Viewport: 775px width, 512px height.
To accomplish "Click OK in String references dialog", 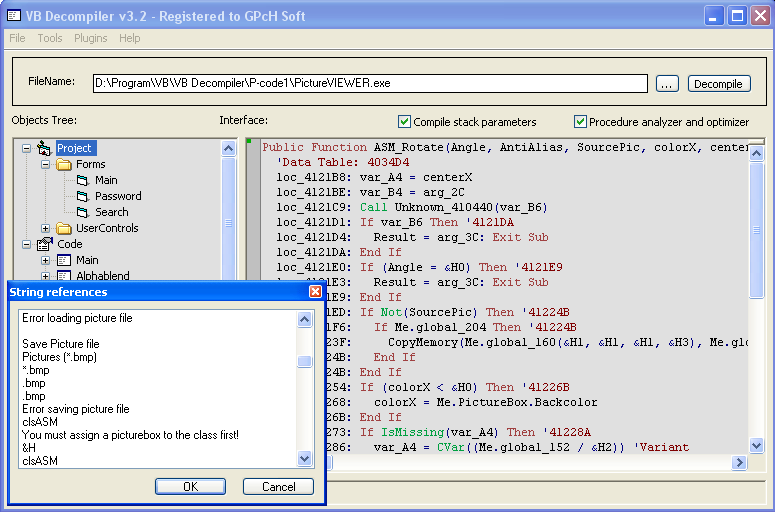I will [x=190, y=486].
